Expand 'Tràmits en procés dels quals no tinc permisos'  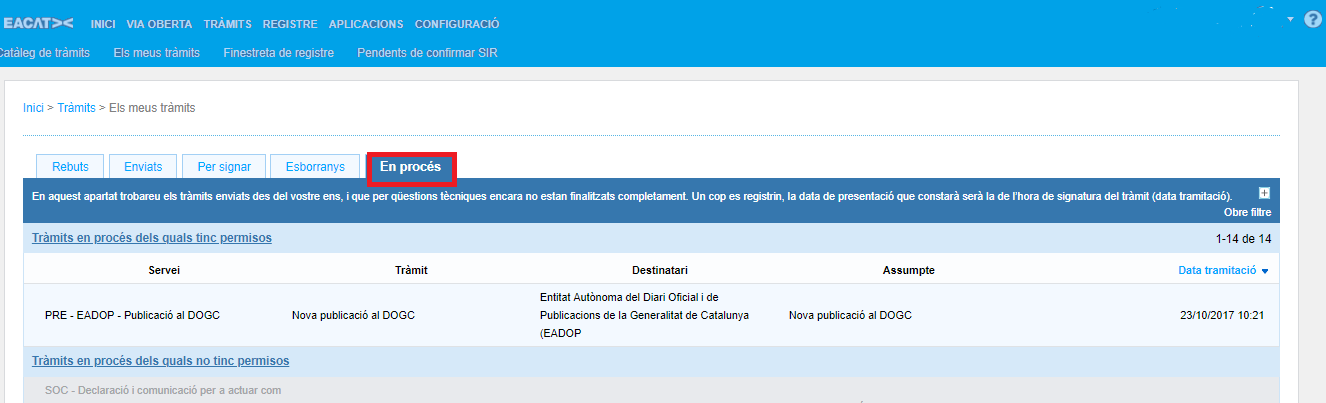coord(160,361)
